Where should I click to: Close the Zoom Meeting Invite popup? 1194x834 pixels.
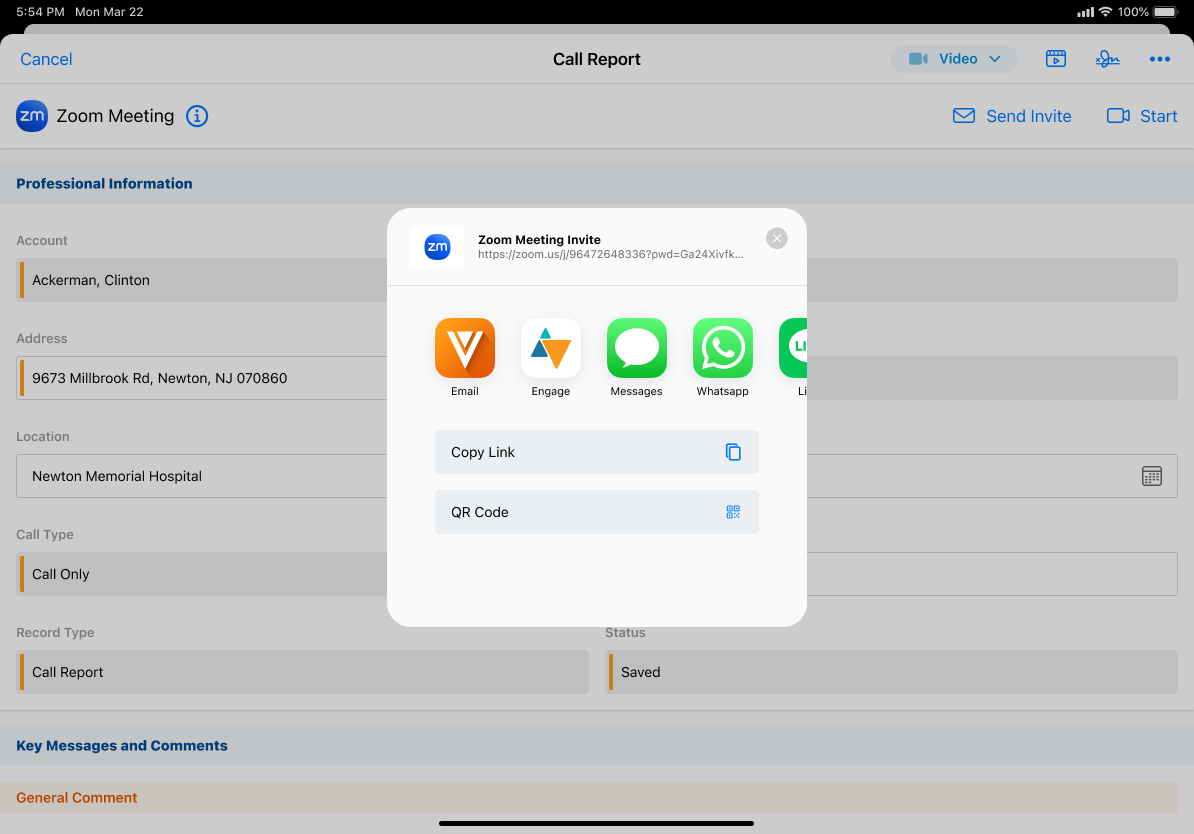pyautogui.click(x=777, y=238)
